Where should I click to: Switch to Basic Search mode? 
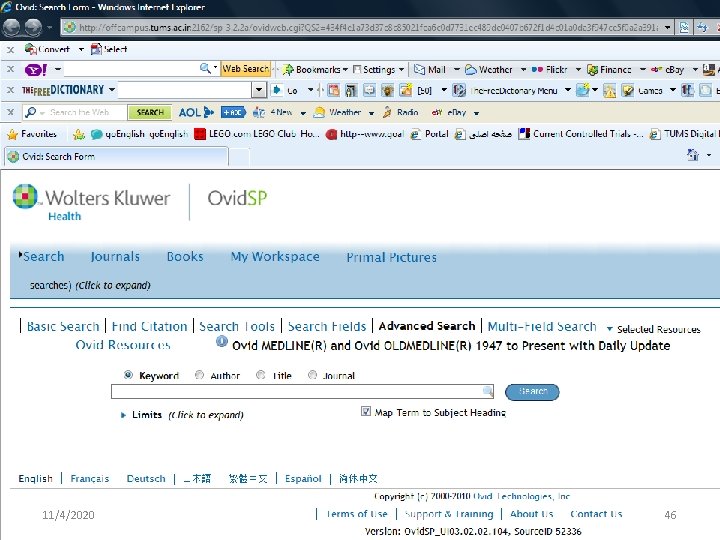63,326
